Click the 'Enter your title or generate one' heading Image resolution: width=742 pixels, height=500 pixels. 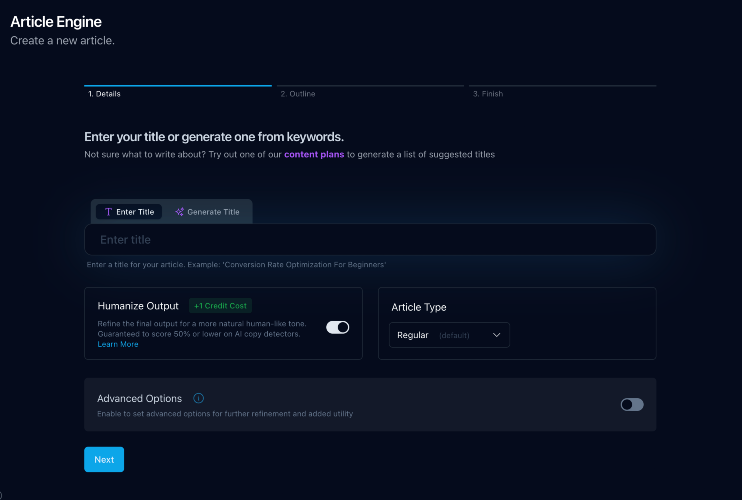coord(214,137)
